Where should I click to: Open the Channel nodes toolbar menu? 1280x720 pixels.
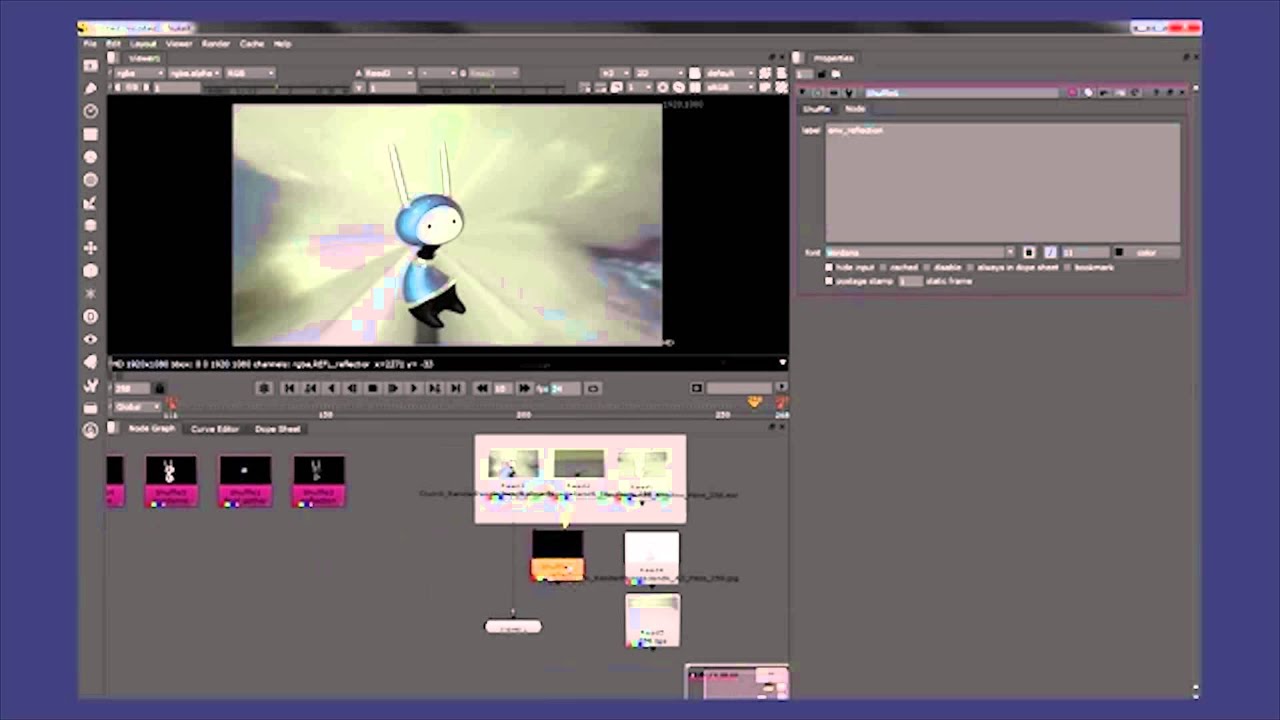tap(90, 134)
